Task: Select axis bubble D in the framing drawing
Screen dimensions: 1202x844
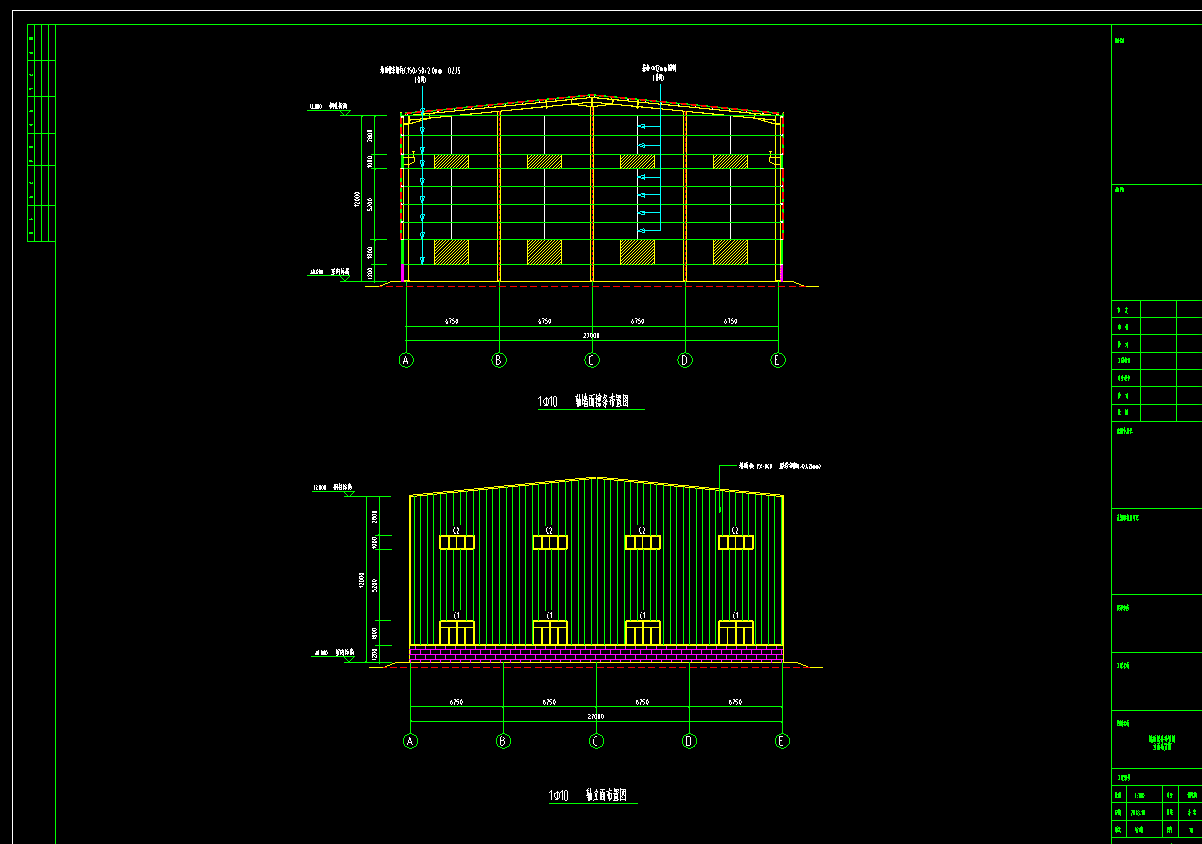Action: (x=685, y=360)
